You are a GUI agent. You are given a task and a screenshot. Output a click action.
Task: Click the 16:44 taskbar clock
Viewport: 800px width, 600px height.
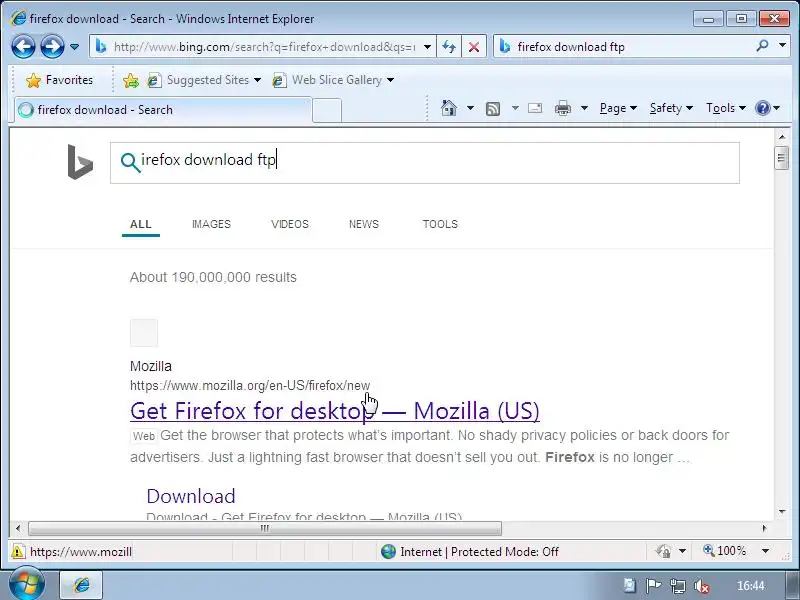click(x=751, y=586)
